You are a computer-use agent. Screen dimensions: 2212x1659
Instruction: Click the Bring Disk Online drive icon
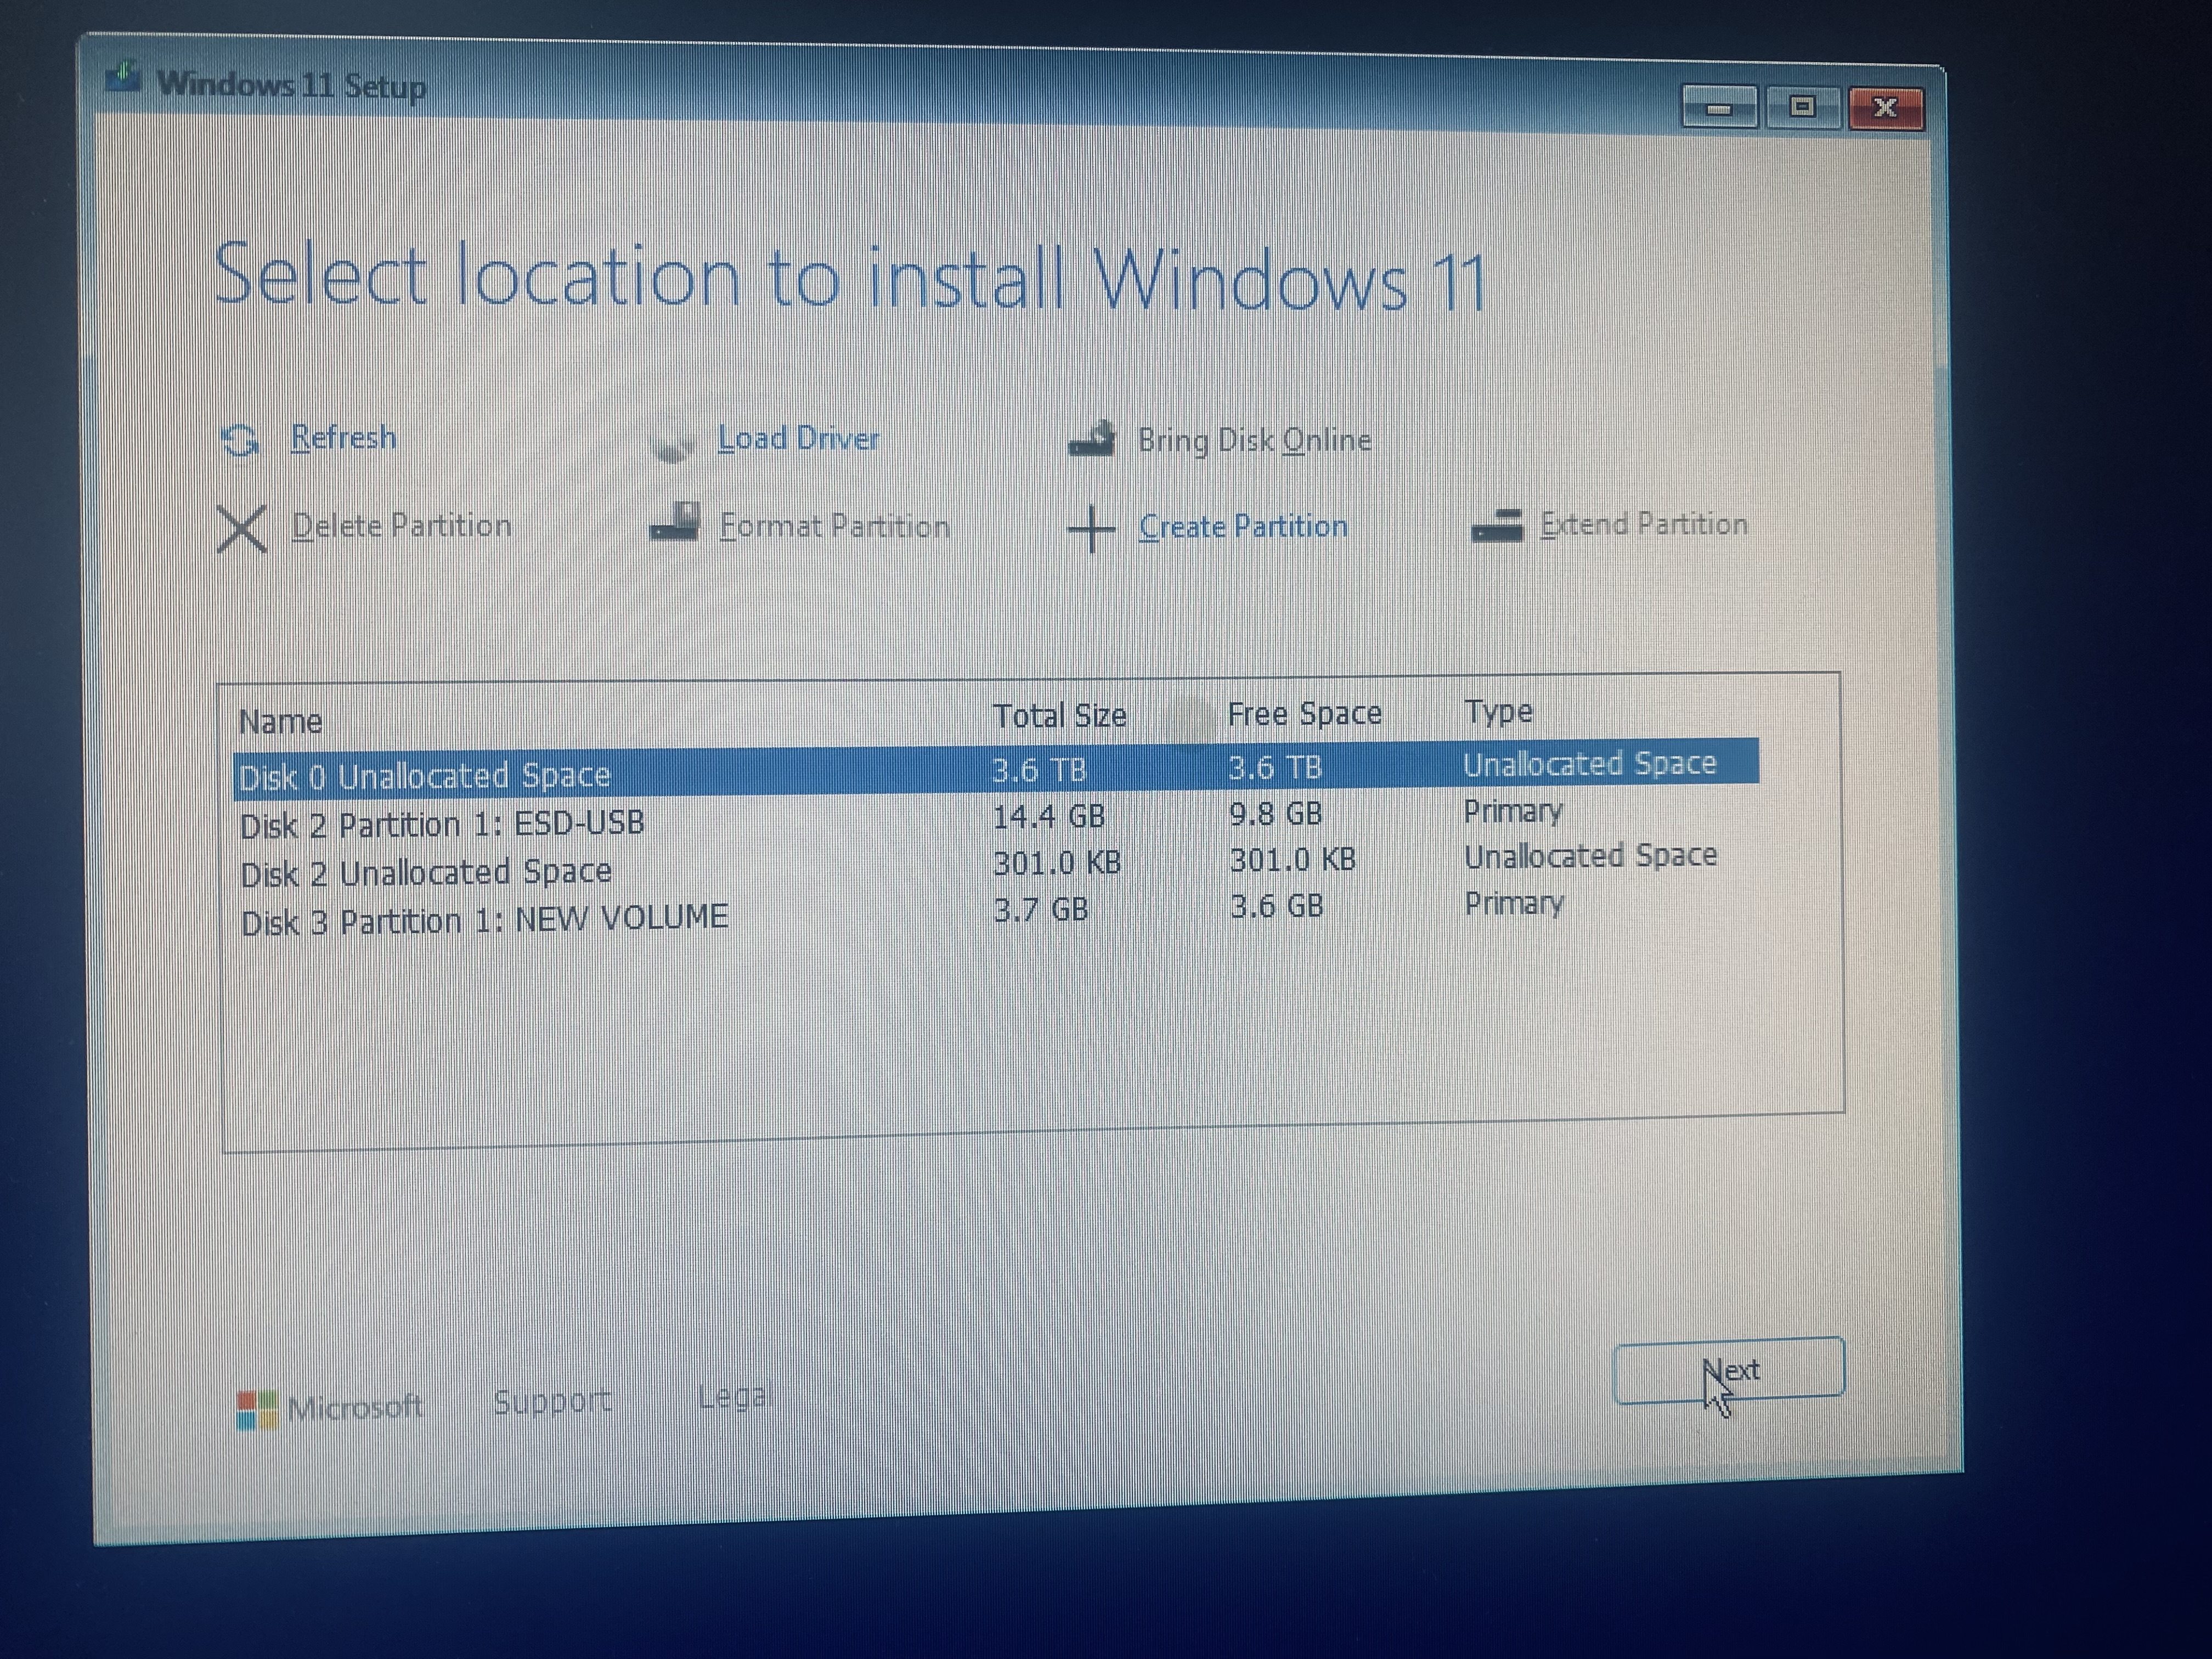tap(1091, 439)
